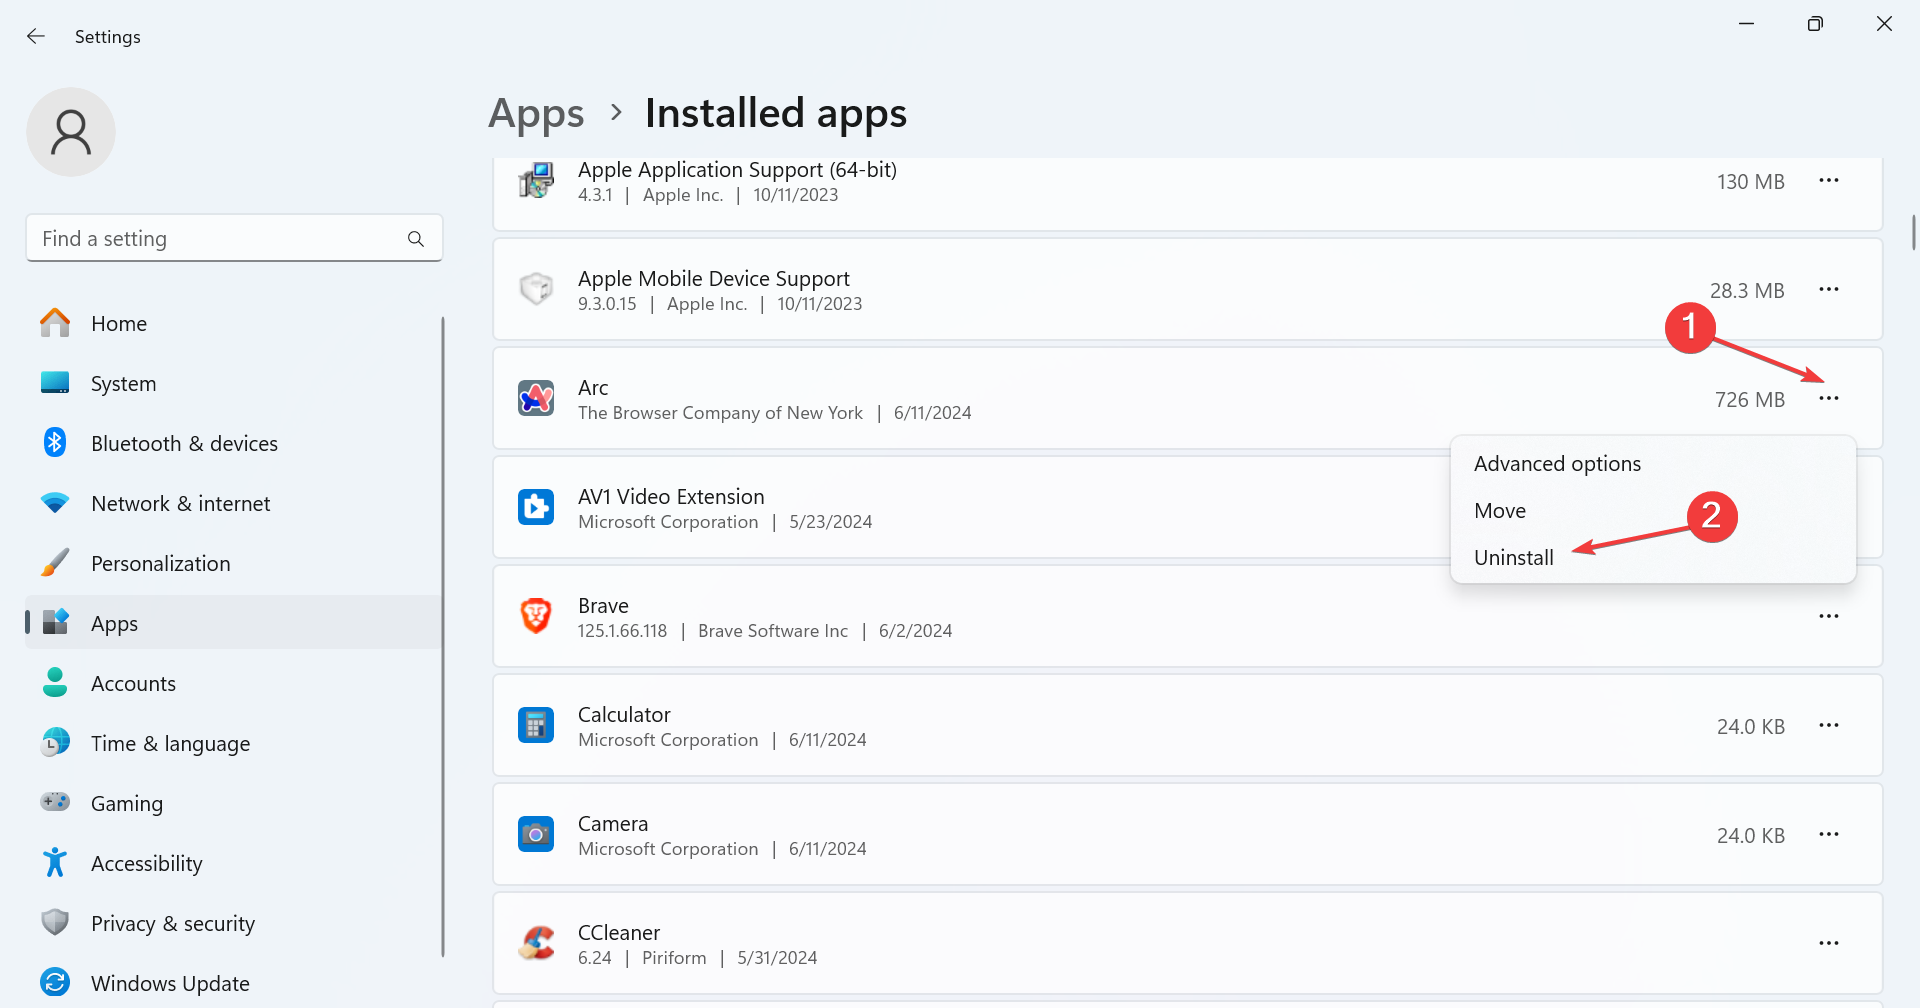Open Gaming settings

[x=234, y=803]
